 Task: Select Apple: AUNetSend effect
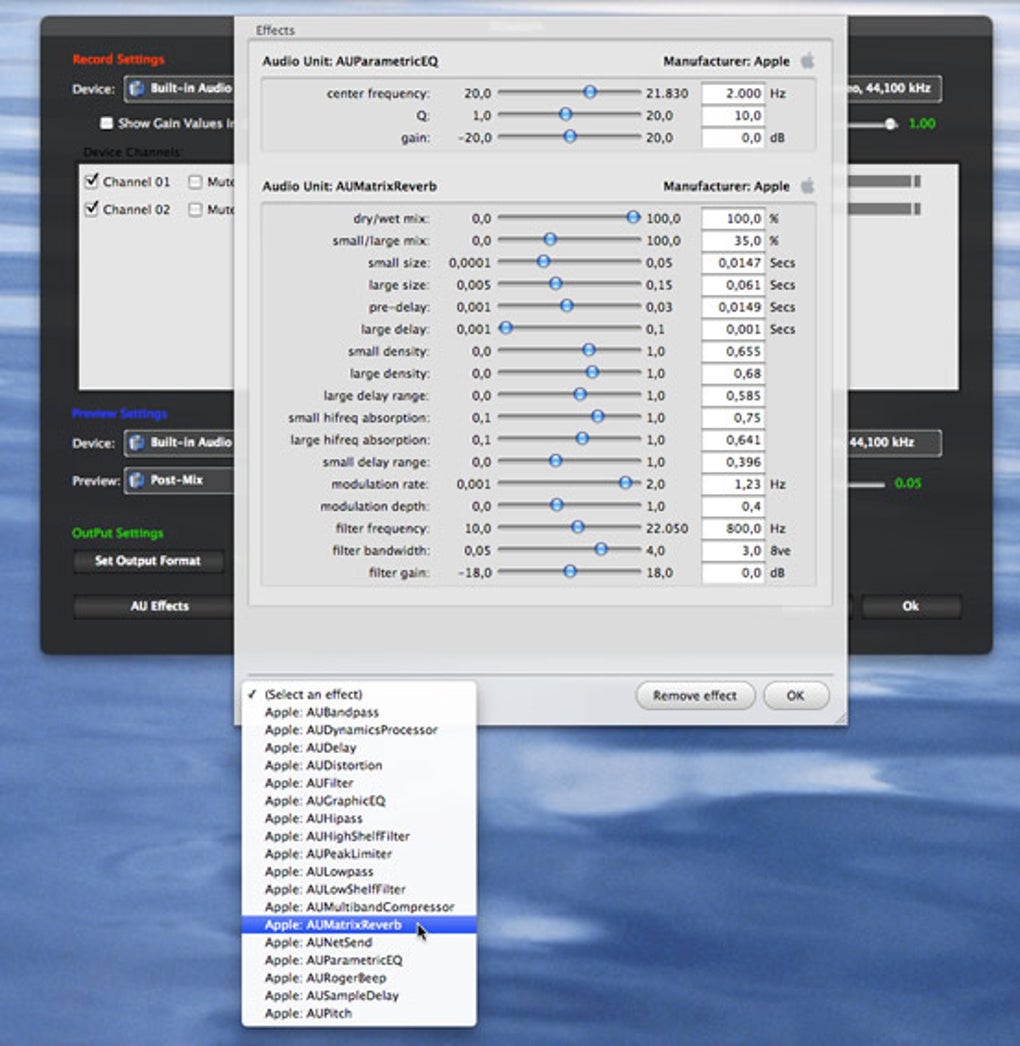(x=359, y=942)
